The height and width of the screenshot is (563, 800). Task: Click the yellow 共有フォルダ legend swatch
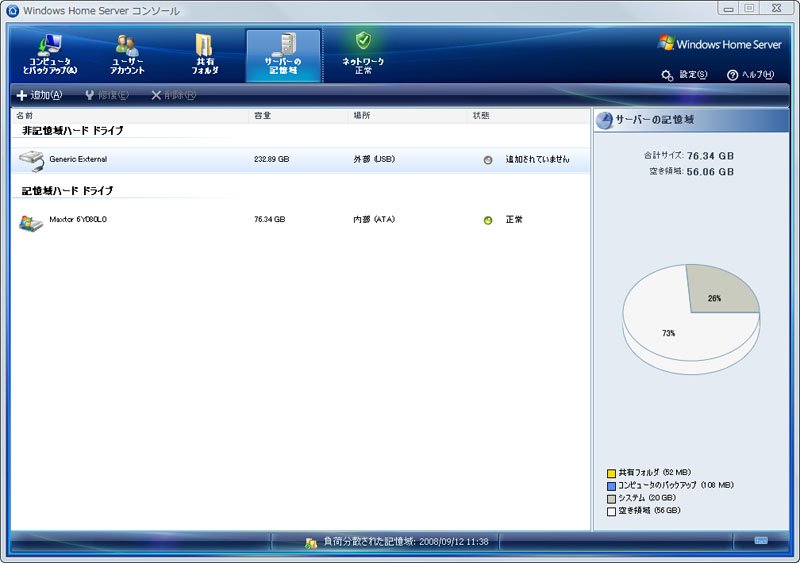611,473
